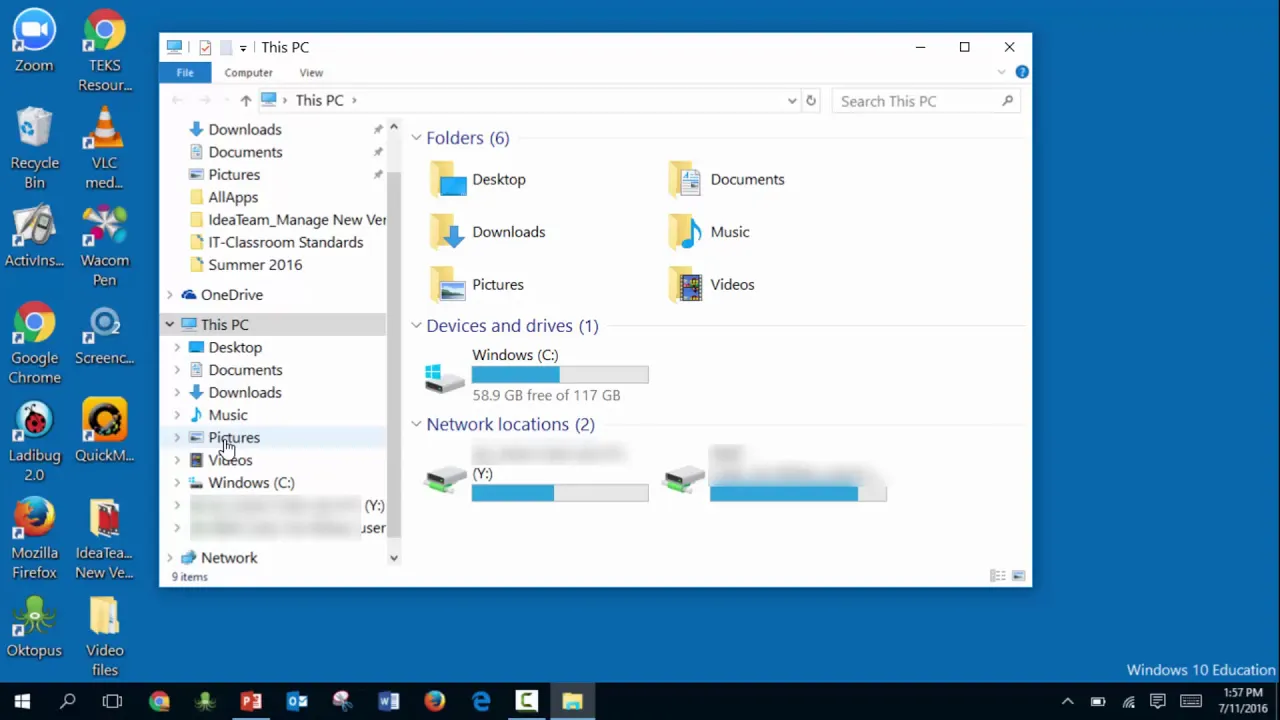Select the Windows (C:) drive icon
This screenshot has width=1280, height=720.
[x=445, y=377]
